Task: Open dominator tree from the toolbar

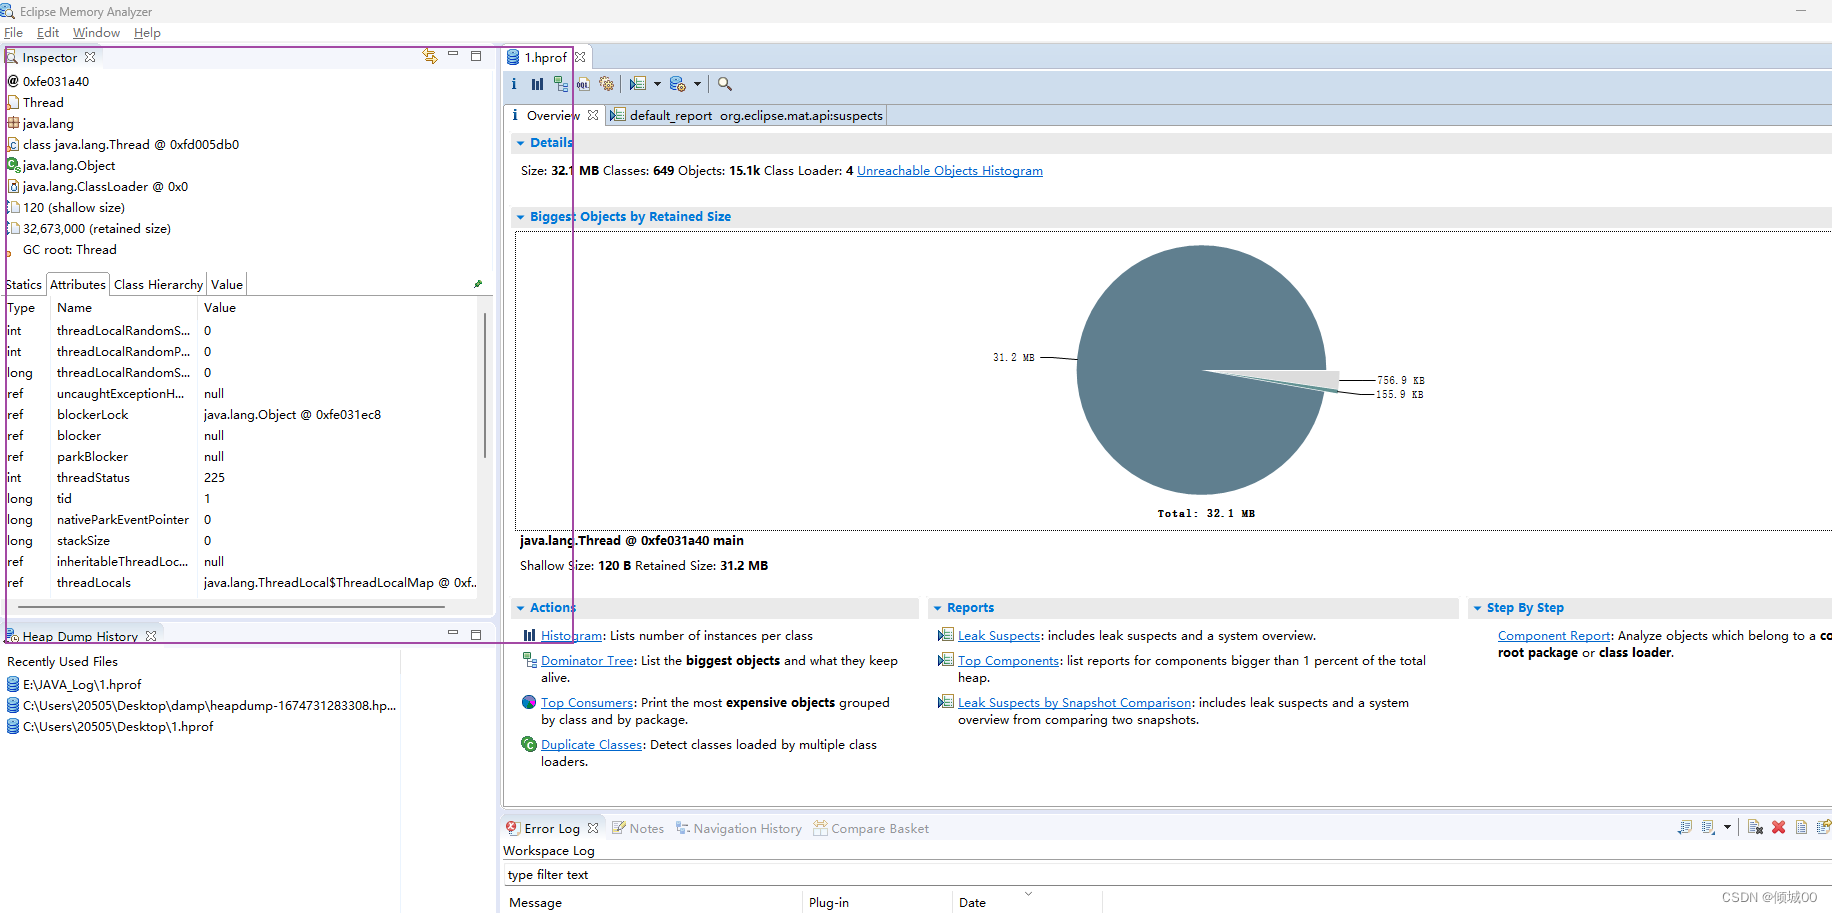Action: point(560,84)
